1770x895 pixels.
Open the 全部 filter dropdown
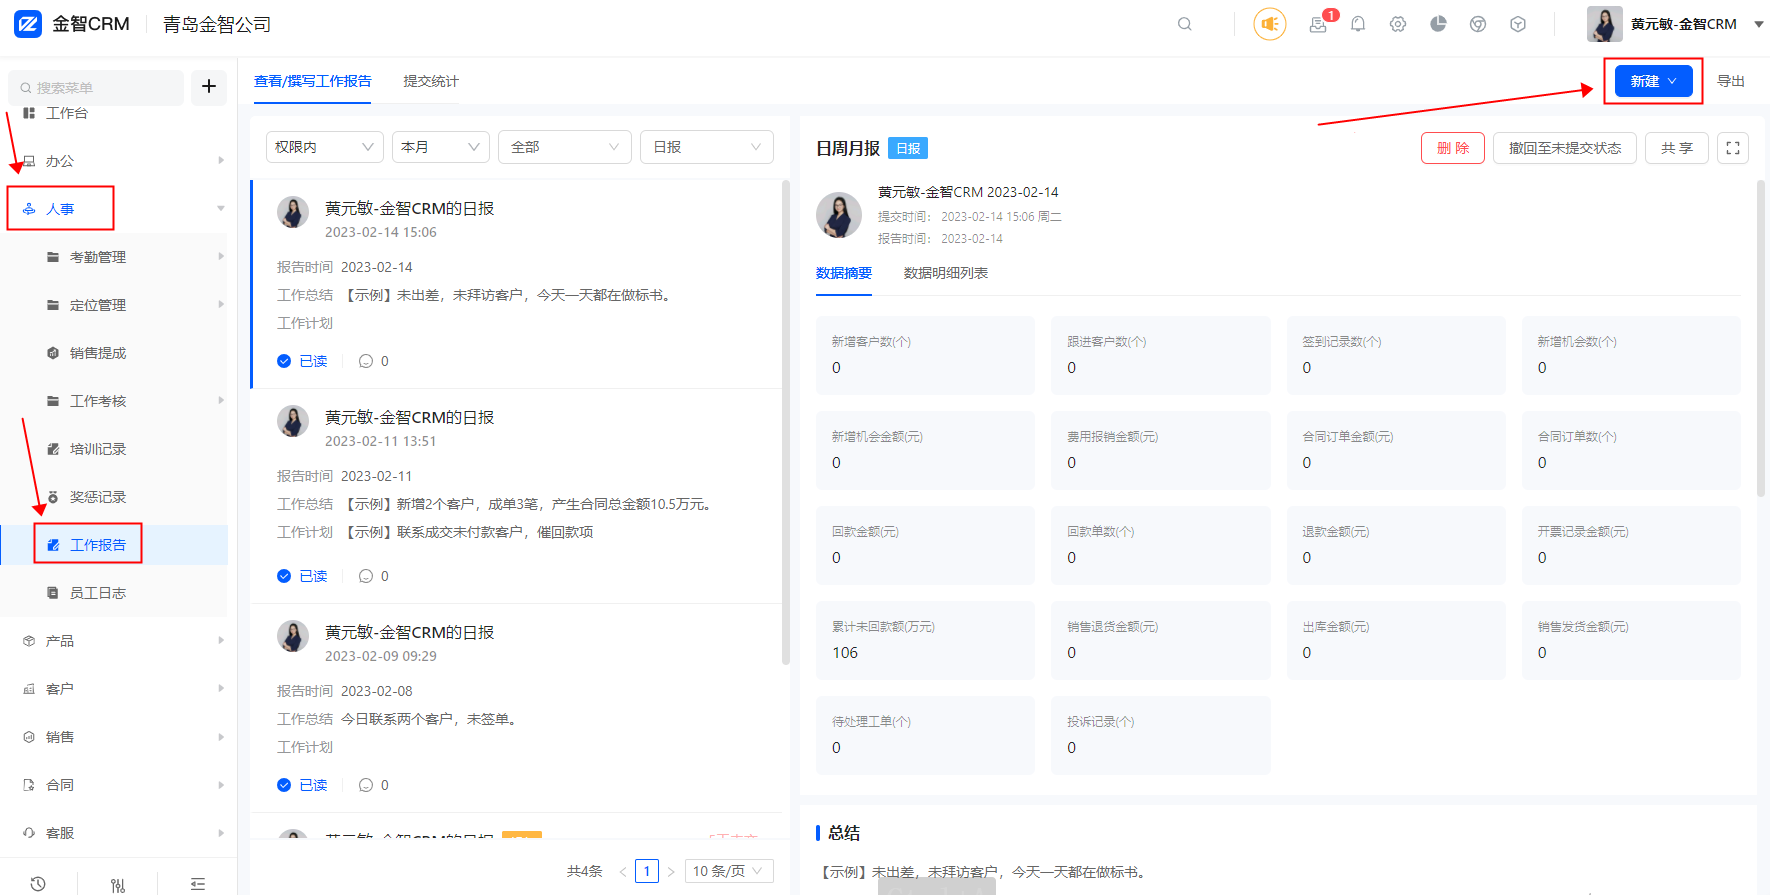565,147
